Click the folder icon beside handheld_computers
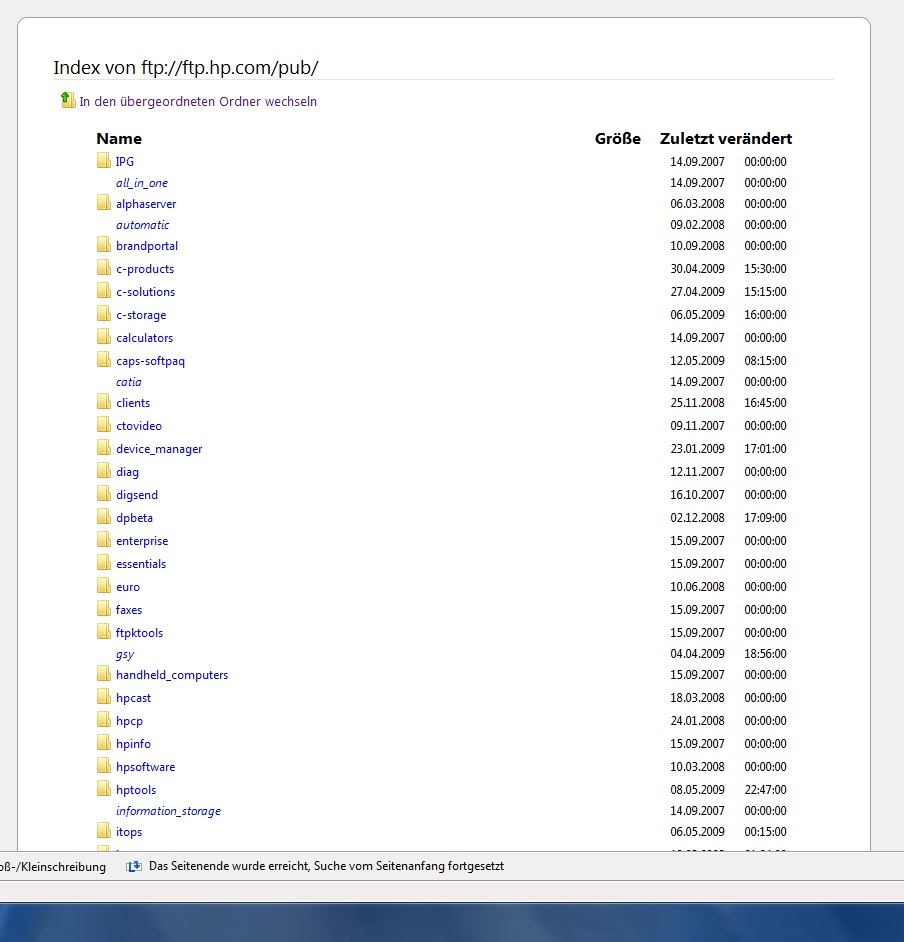This screenshot has height=942, width=904. [104, 673]
